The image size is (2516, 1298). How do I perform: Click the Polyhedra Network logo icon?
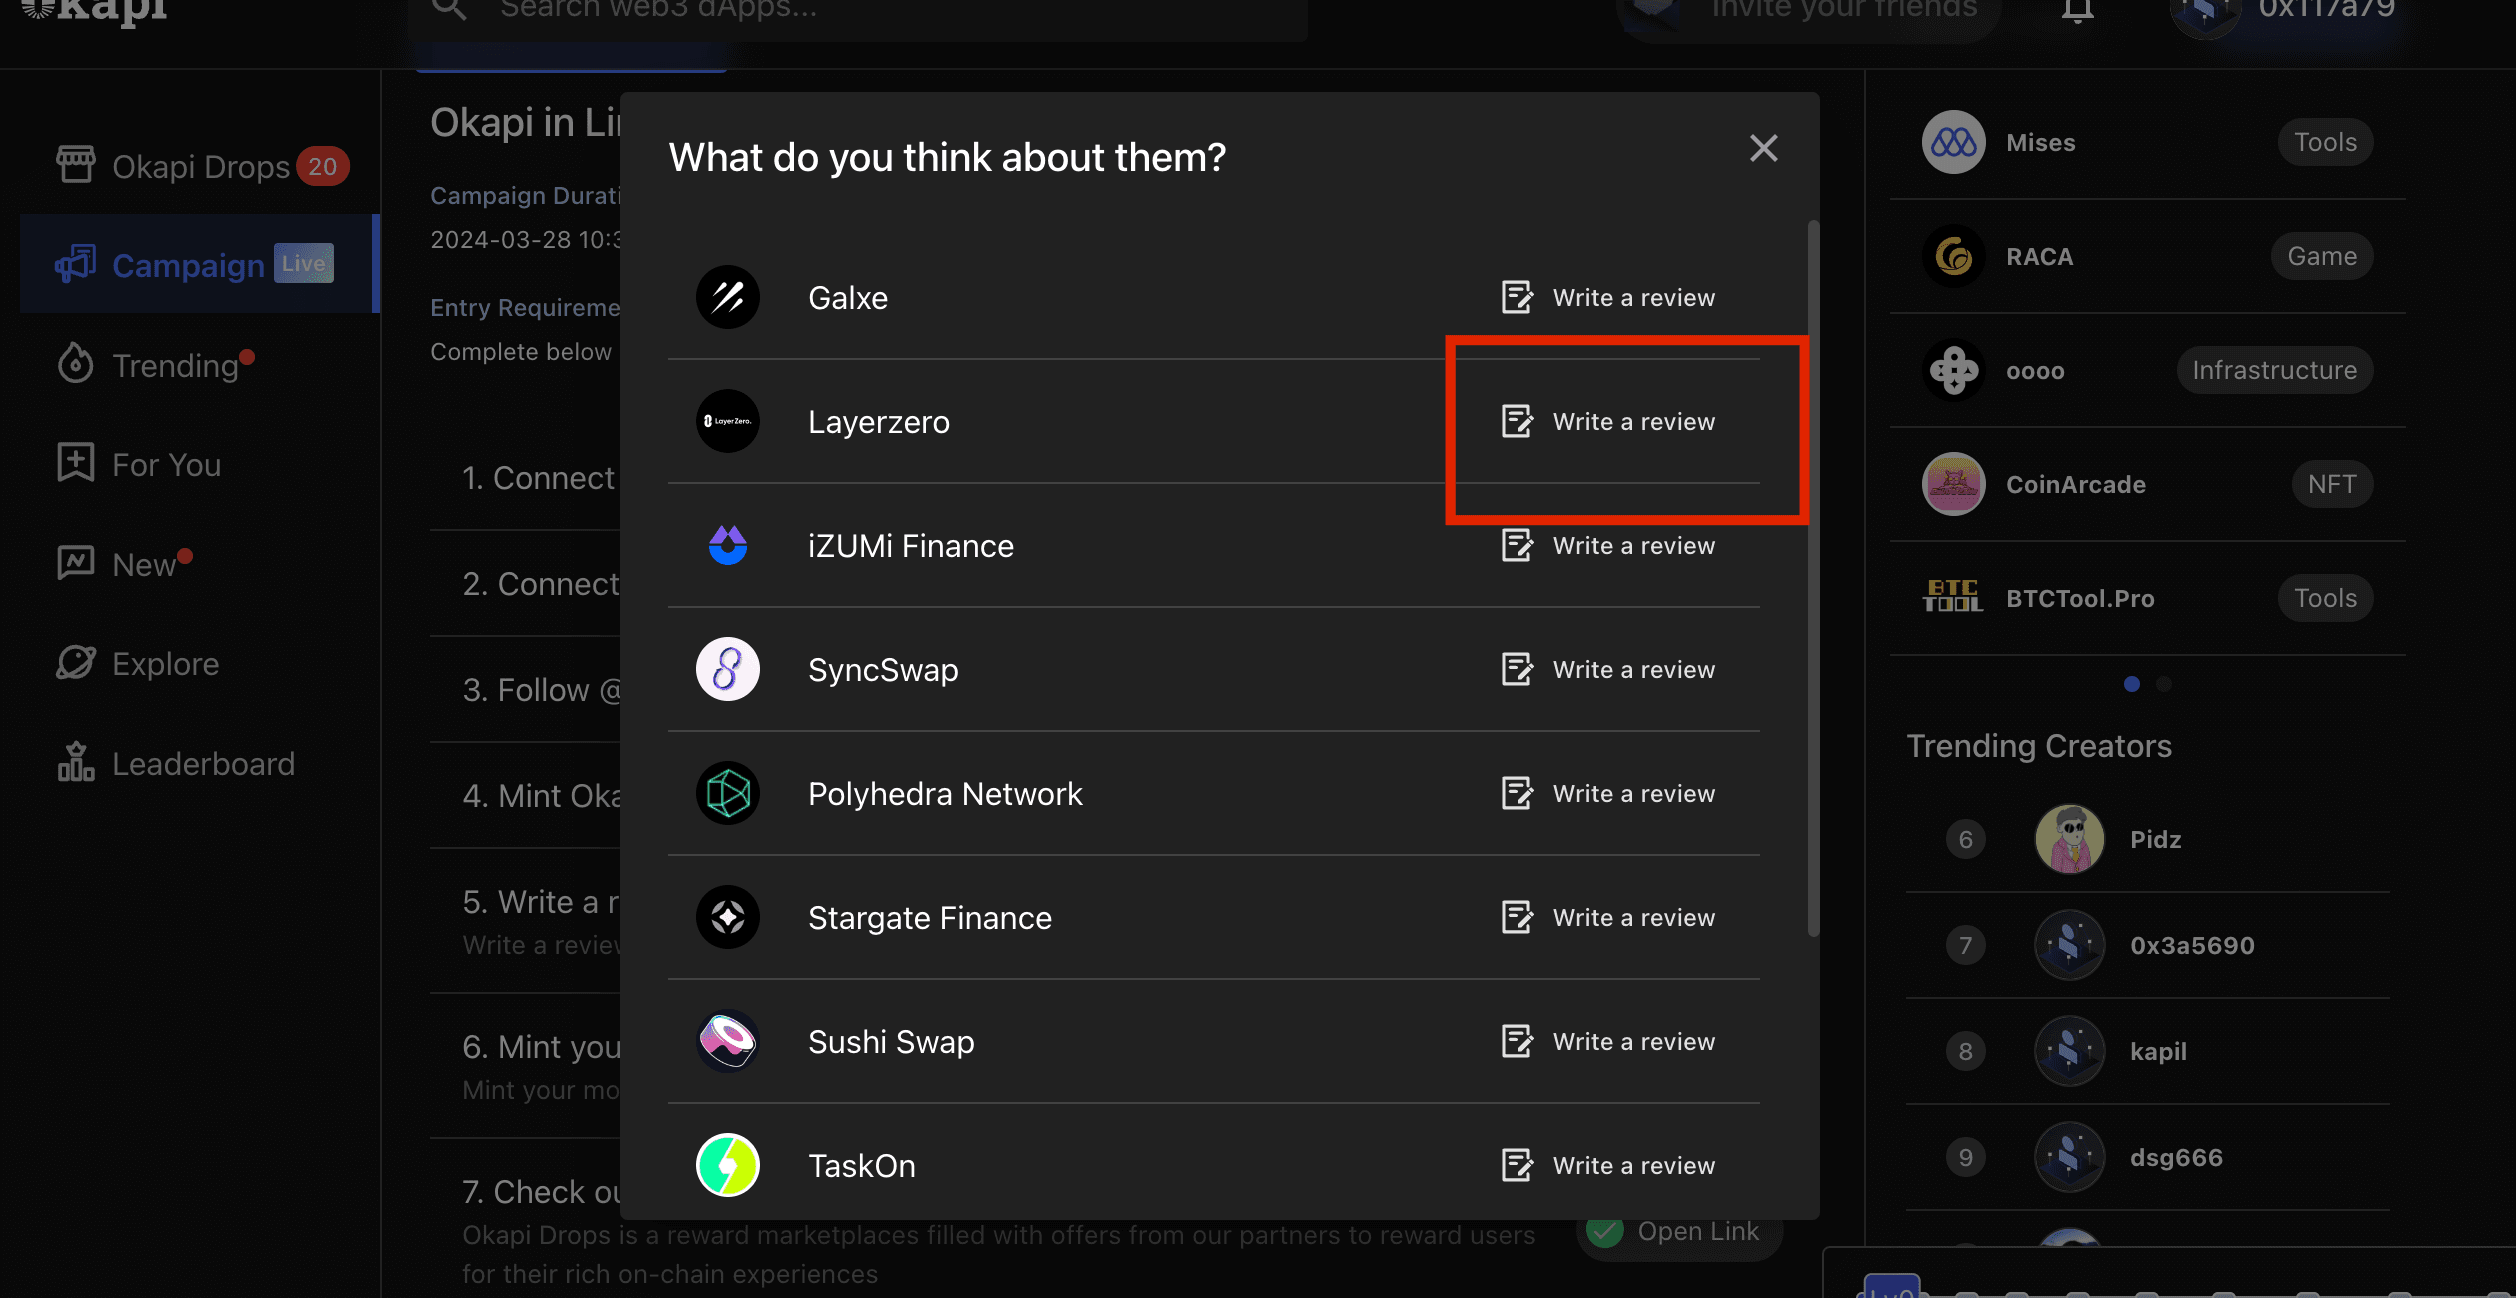[728, 793]
